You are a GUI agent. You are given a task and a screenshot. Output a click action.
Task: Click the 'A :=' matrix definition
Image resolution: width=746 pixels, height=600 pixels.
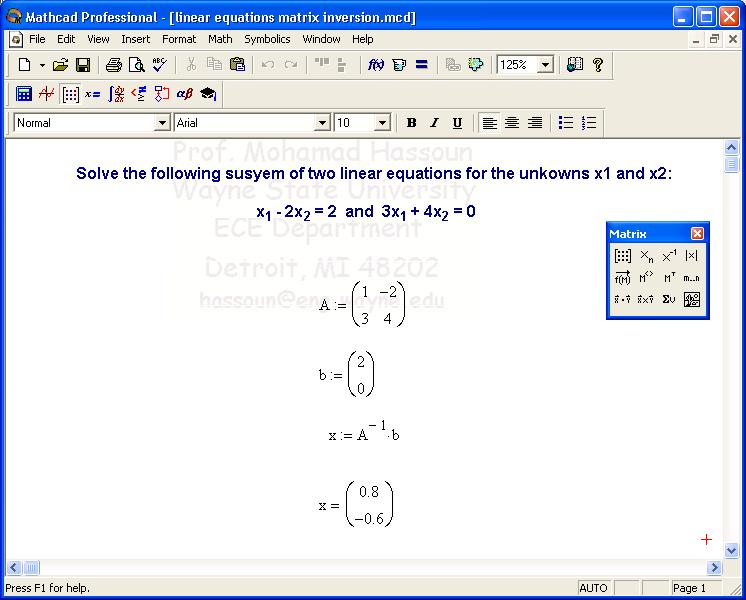(362, 304)
